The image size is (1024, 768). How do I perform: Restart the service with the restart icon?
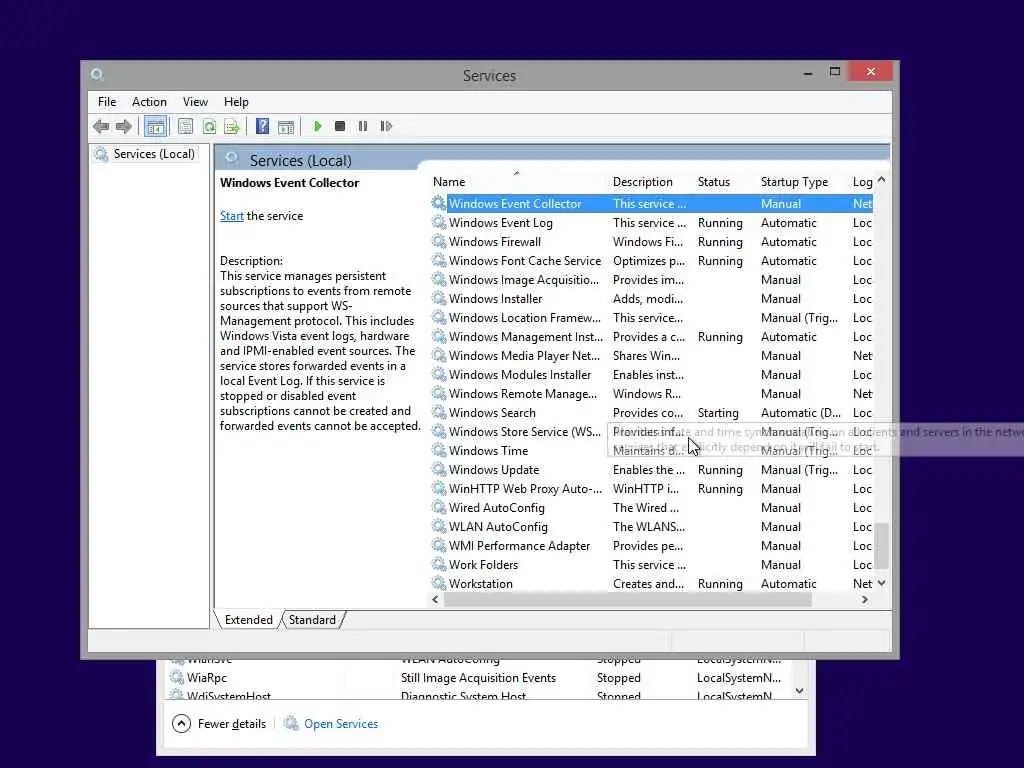[x=386, y=126]
